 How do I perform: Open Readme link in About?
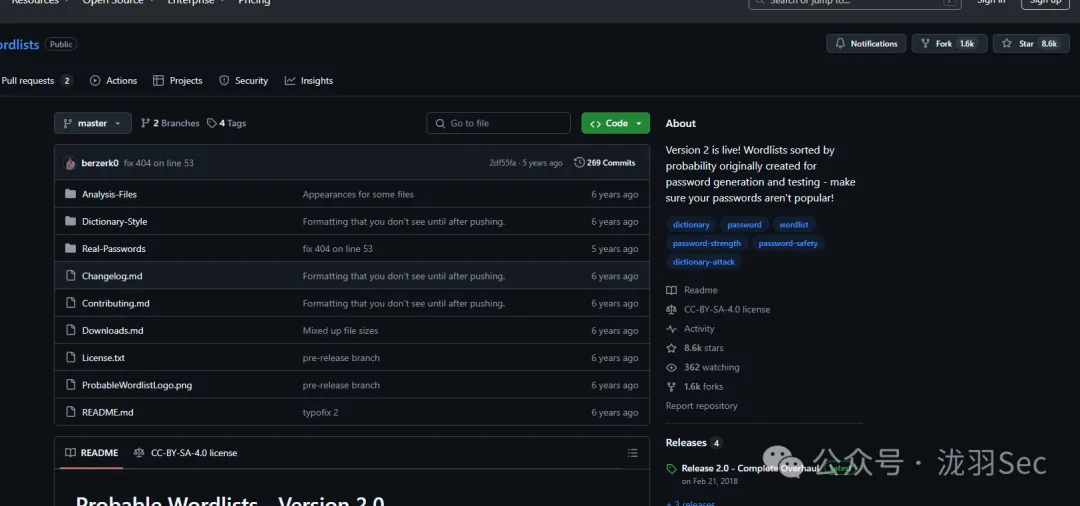coord(692,291)
